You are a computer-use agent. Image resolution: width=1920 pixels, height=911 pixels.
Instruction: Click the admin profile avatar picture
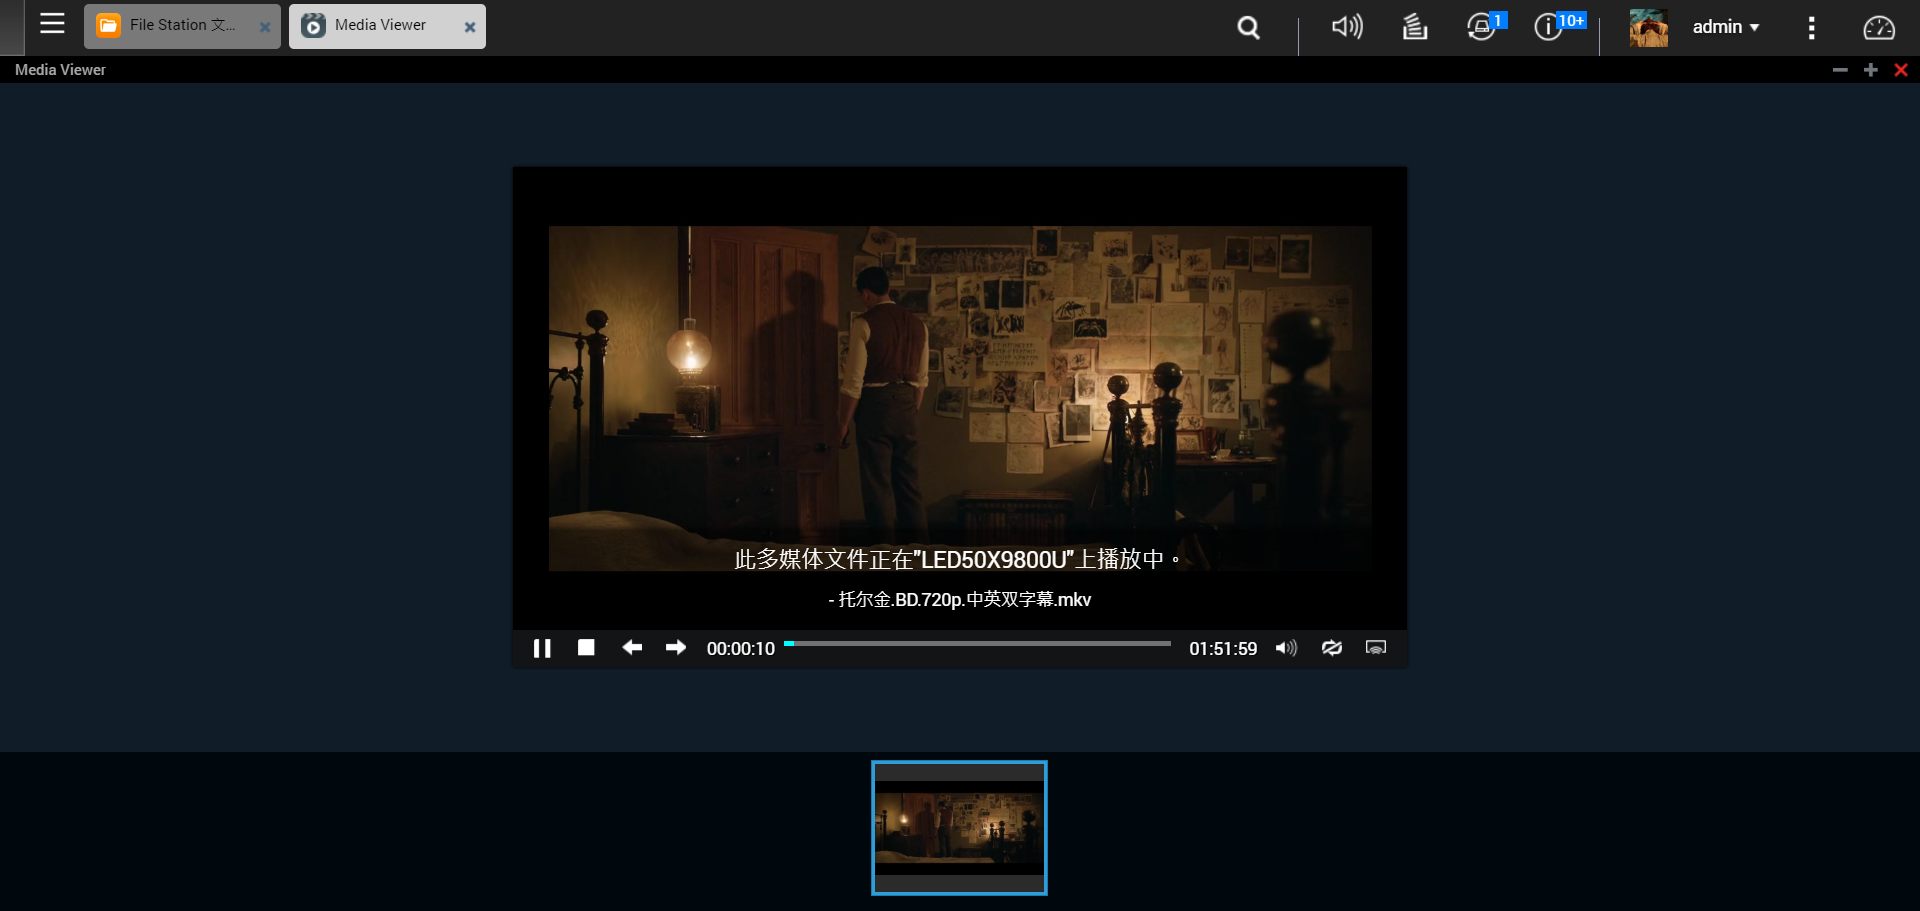(1648, 27)
